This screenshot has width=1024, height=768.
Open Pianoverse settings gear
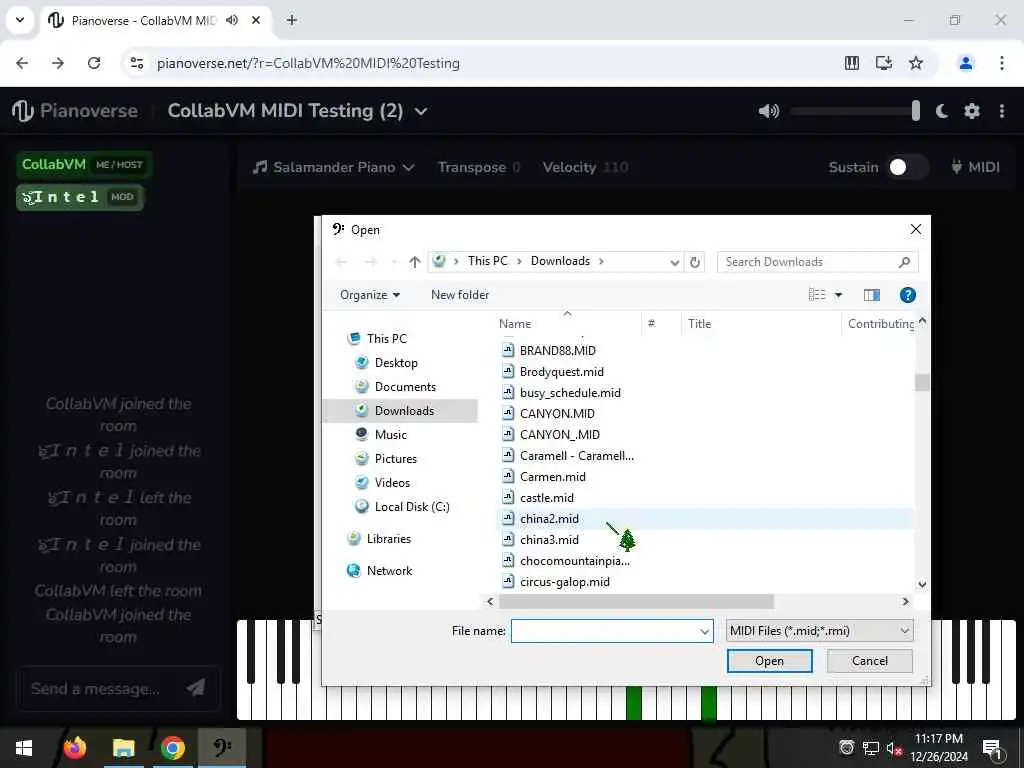(x=972, y=111)
